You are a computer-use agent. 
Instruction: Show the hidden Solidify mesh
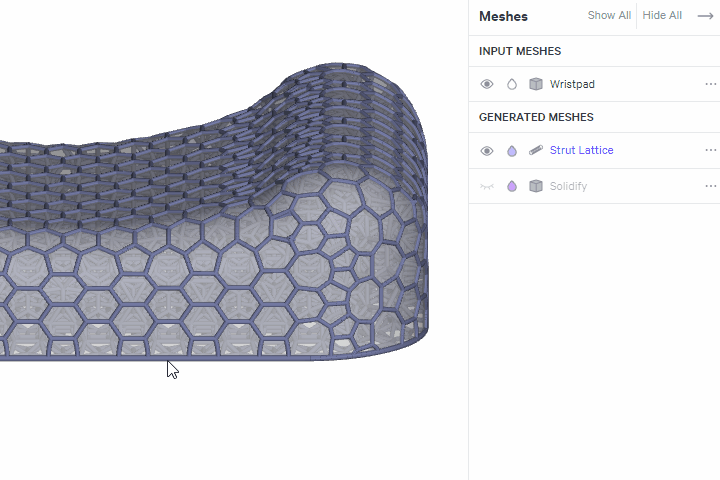487,186
